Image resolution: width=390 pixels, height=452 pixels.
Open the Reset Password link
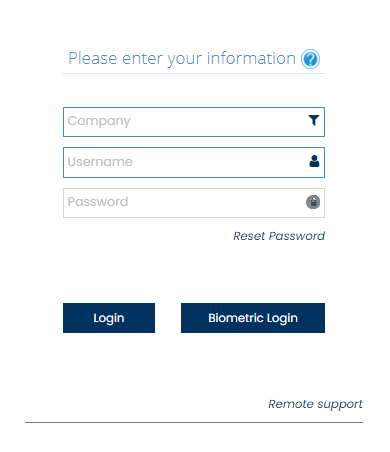tap(279, 236)
